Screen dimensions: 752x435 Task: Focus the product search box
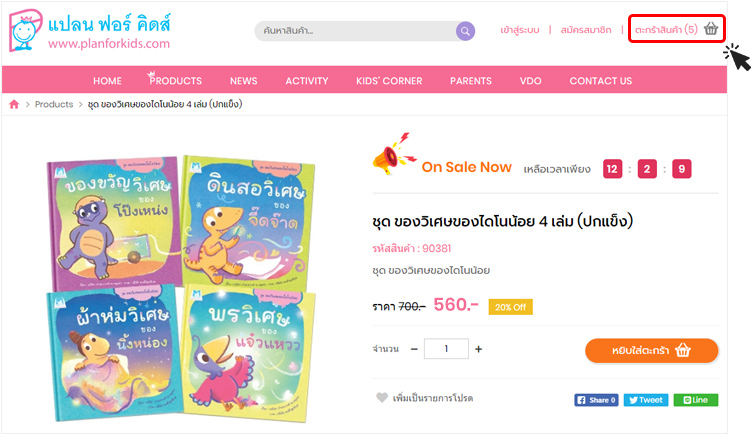point(355,31)
